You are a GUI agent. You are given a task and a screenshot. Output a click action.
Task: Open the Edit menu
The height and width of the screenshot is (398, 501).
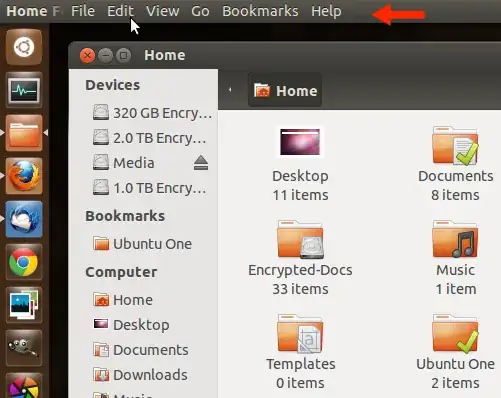(120, 11)
